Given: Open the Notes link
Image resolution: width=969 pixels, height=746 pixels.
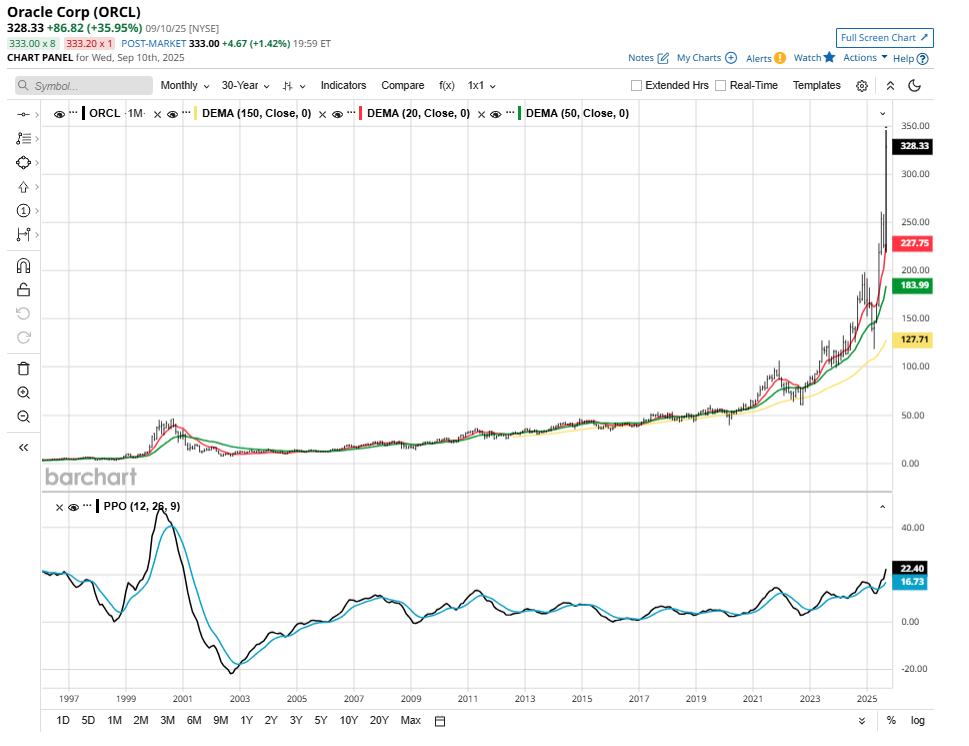Looking at the screenshot, I should (648, 57).
